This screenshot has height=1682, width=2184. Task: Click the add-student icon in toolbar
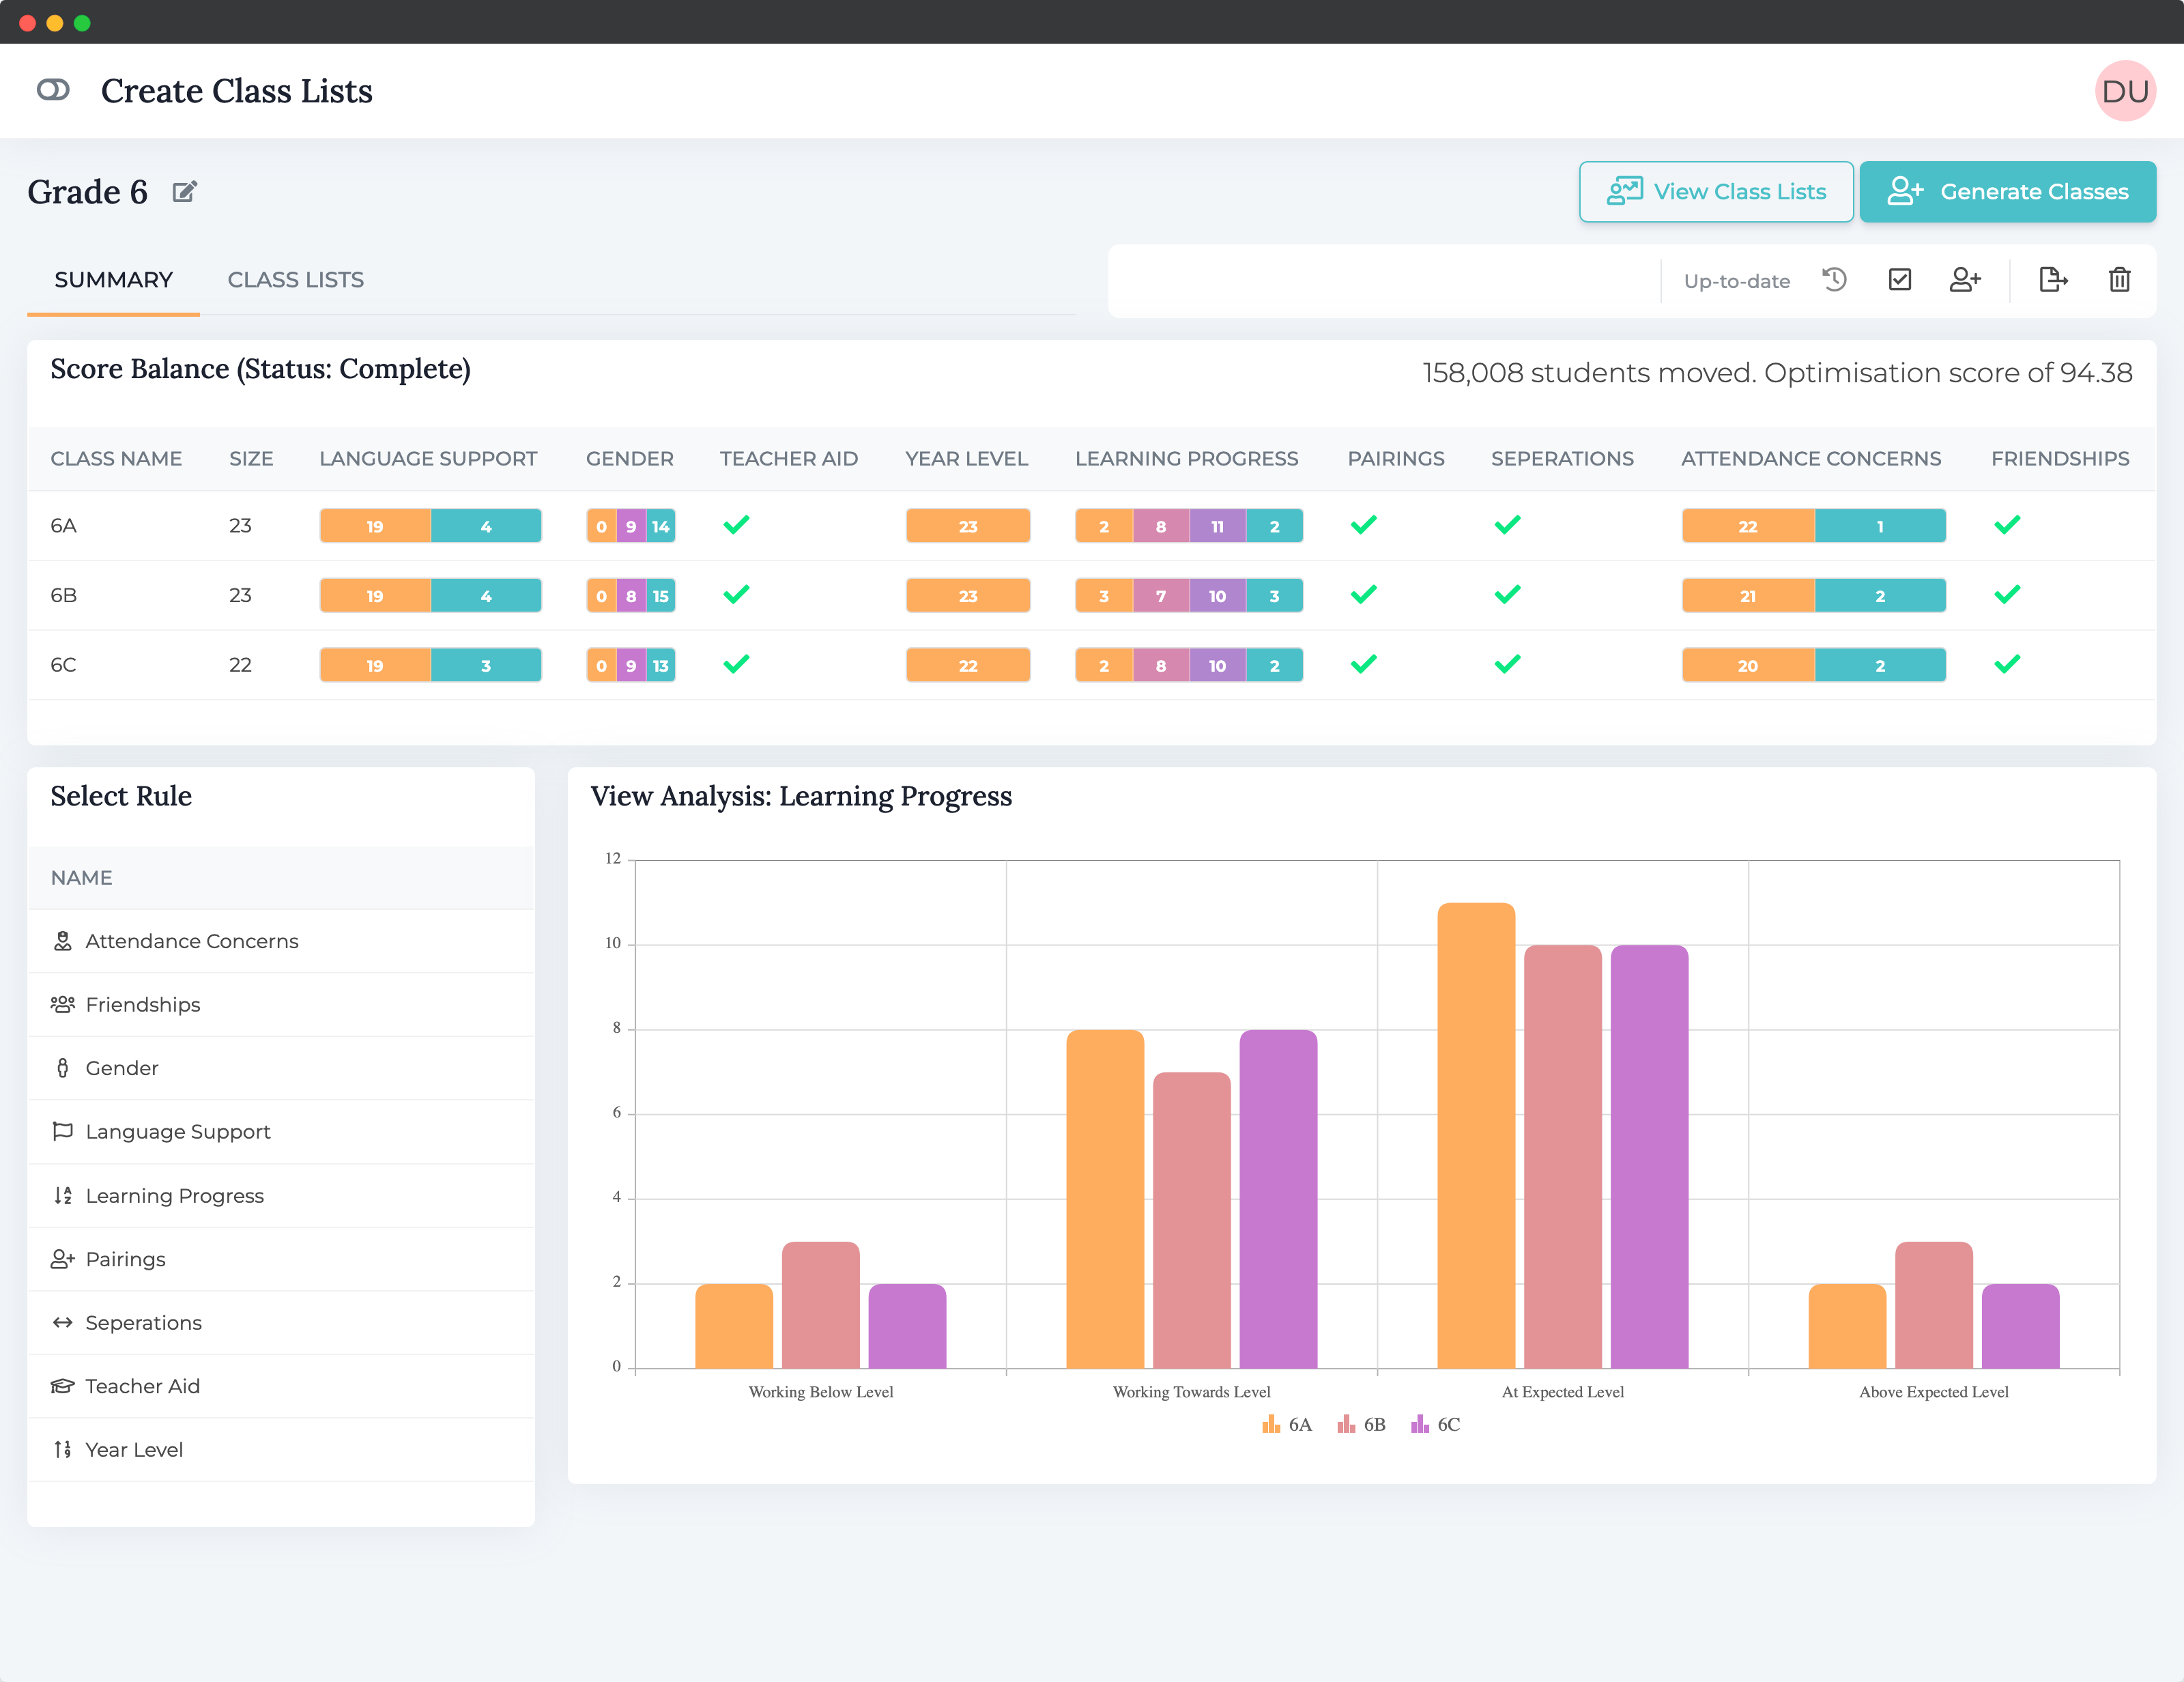click(x=1965, y=280)
